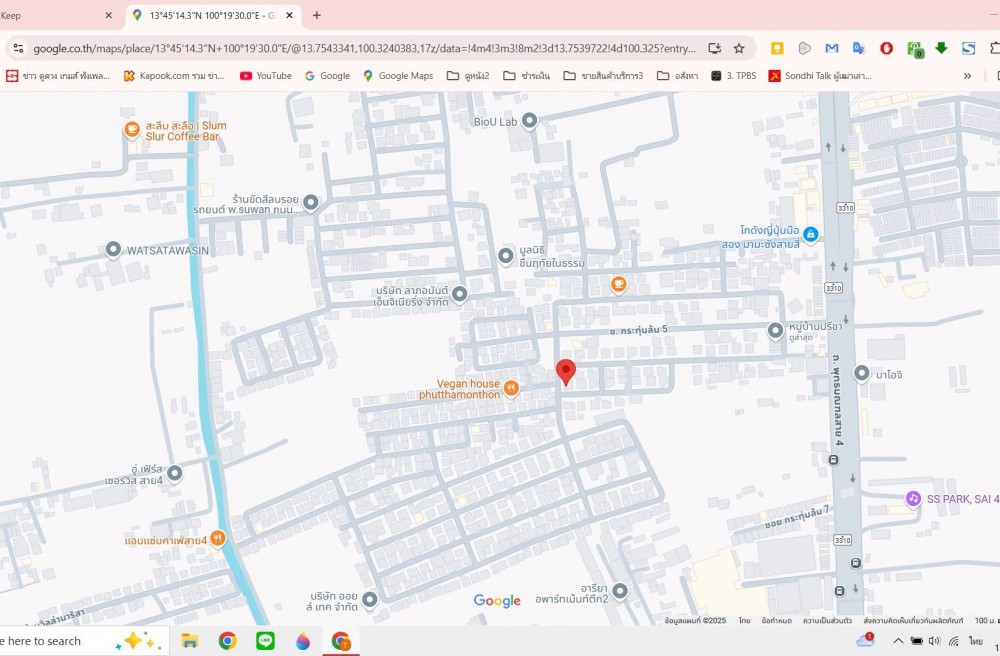
Task: Close the Keep tab
Action: [x=108, y=15]
